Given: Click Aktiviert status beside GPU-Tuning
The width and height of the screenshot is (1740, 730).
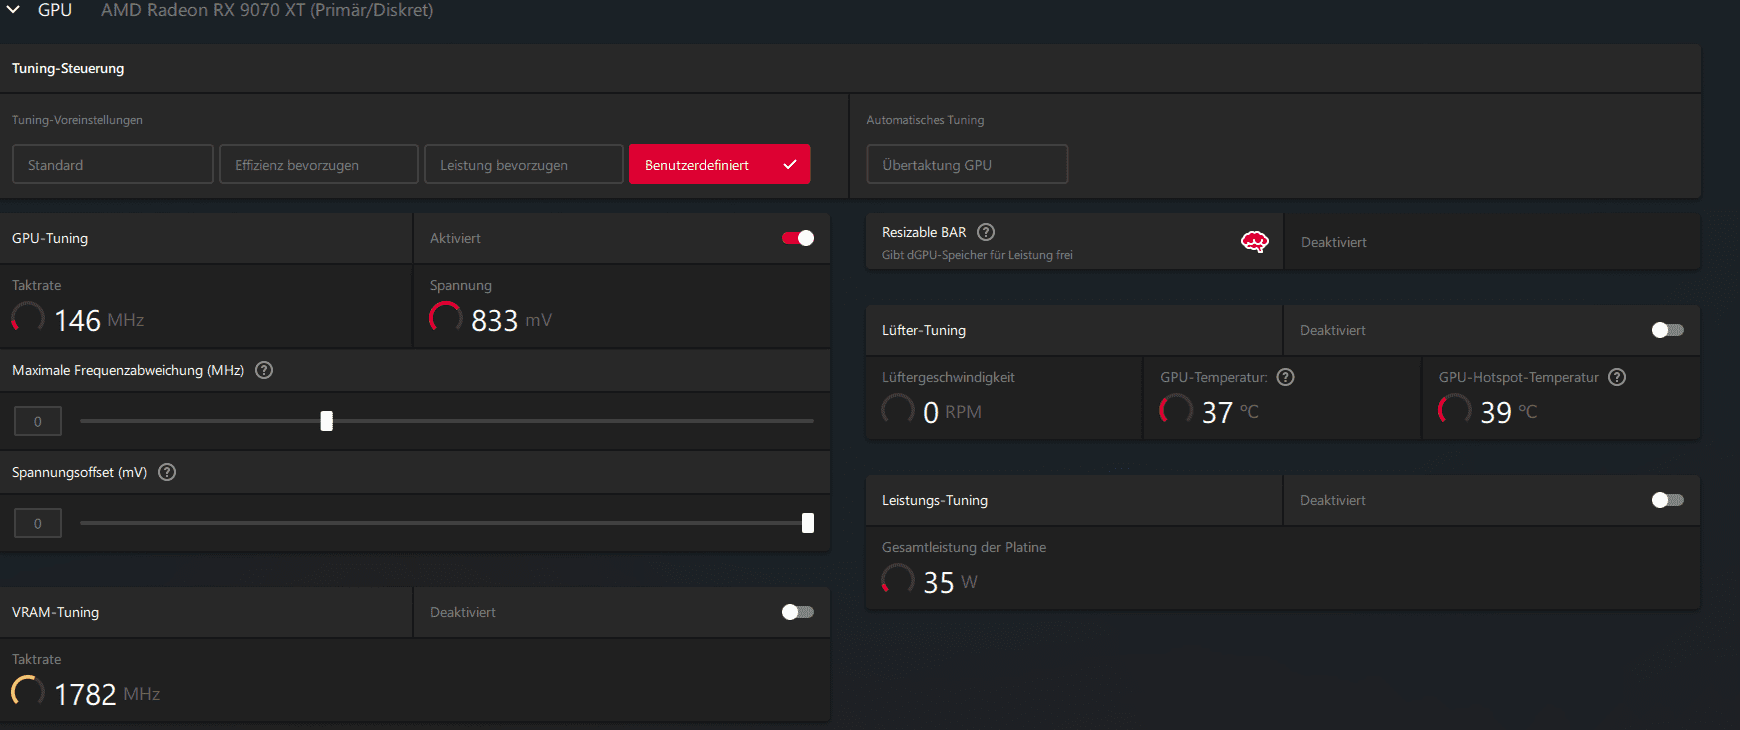Looking at the screenshot, I should 455,238.
